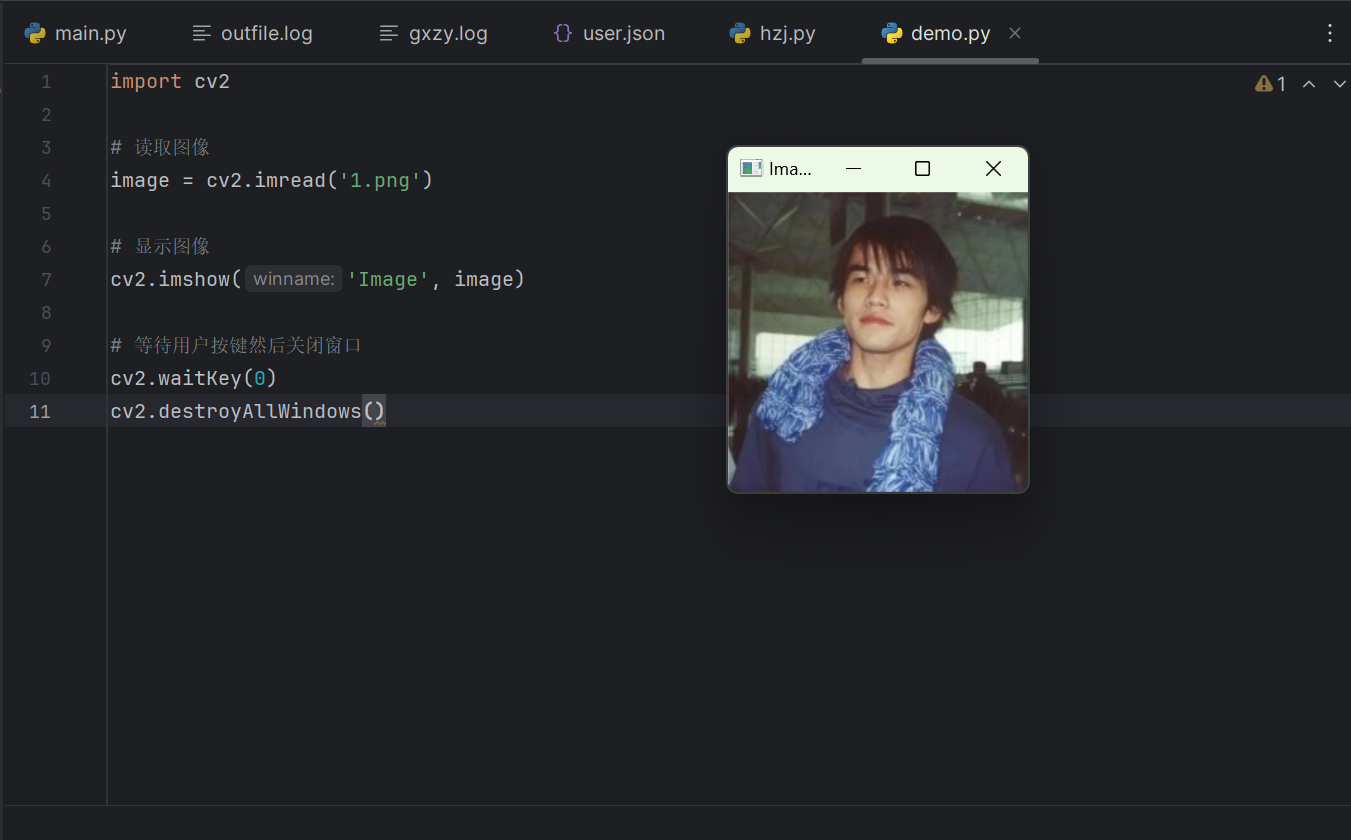Open the editor tabs three-dot menu
This screenshot has width=1351, height=840.
click(x=1330, y=33)
